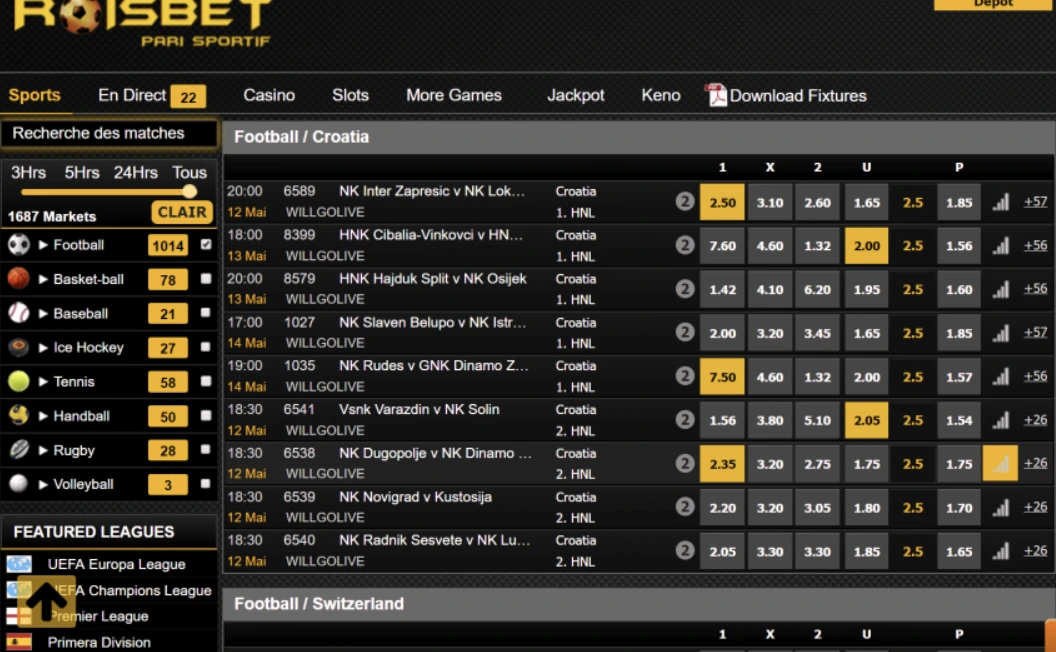The width and height of the screenshot is (1056, 652).
Task: Click the Recherche des matches search field
Action: pos(108,133)
